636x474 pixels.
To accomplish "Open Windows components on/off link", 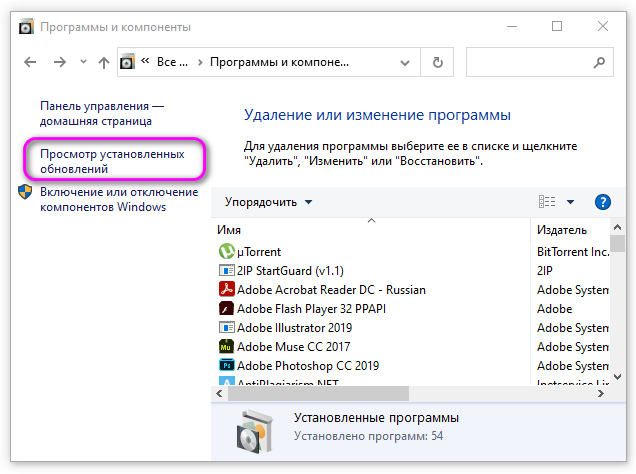I will point(119,199).
